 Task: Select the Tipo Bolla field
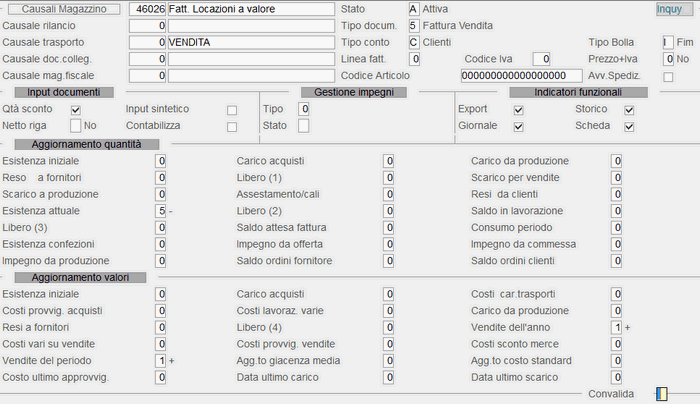click(668, 42)
